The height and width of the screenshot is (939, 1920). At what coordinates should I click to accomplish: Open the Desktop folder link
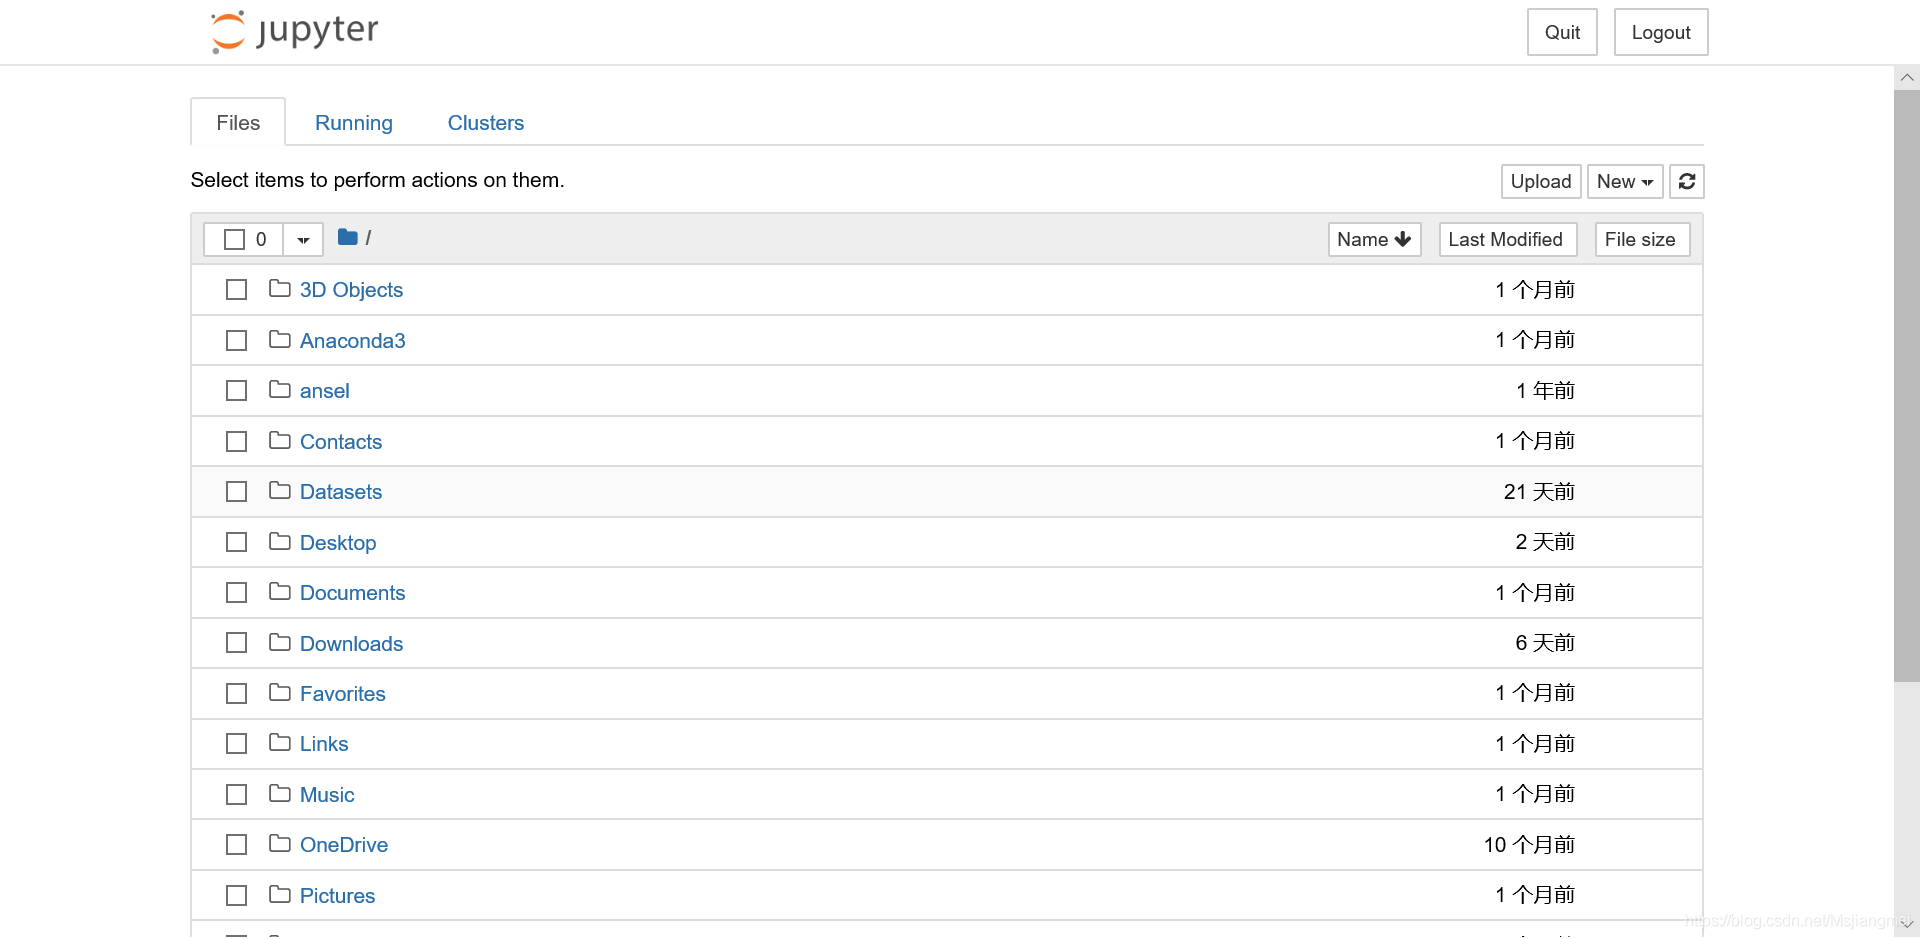pos(338,543)
